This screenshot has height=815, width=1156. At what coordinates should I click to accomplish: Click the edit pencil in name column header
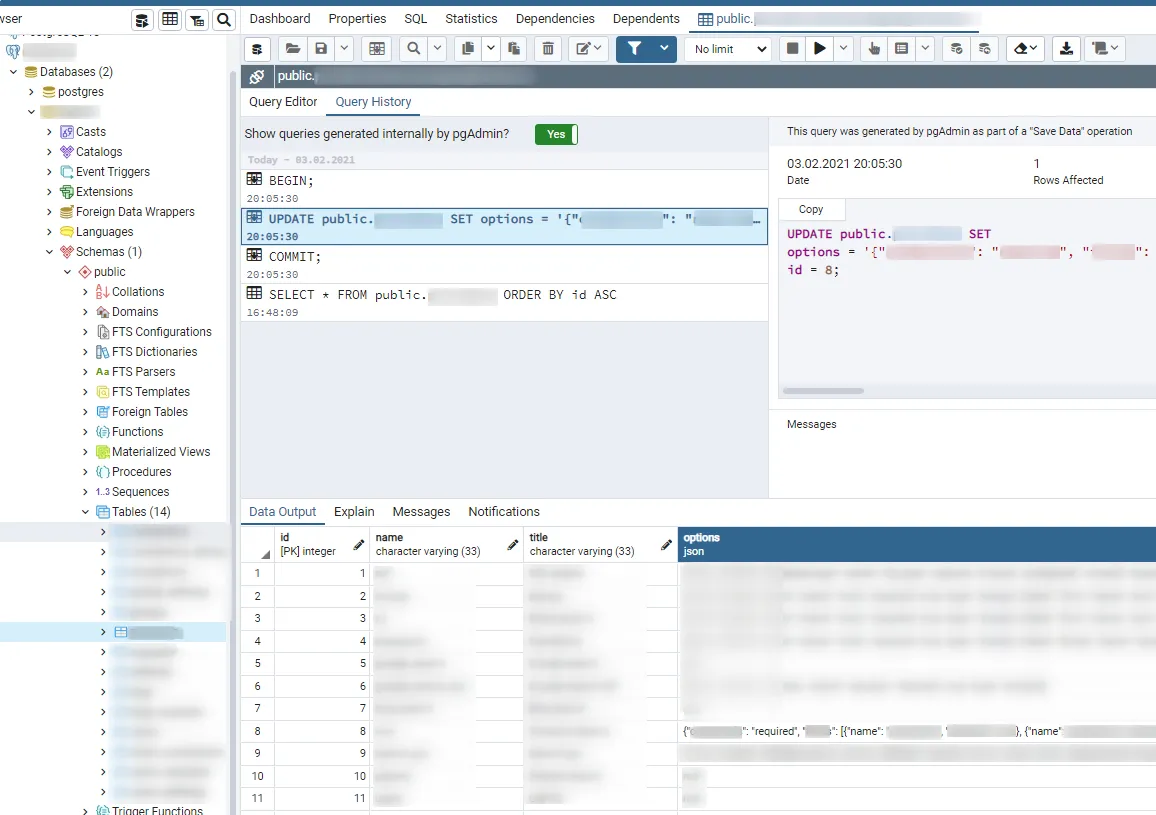coord(512,544)
